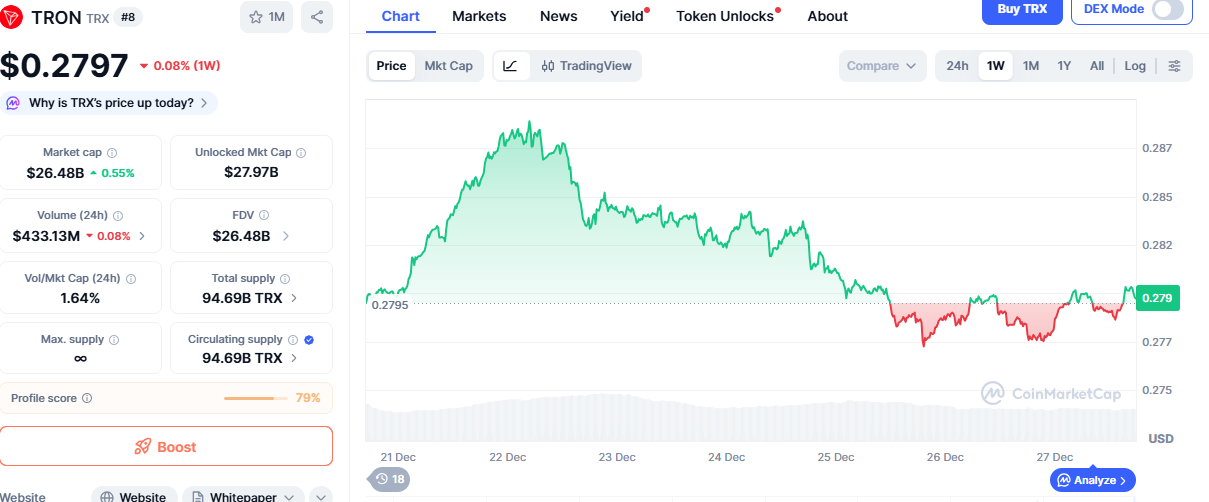Click the Profile score info icon
The width and height of the screenshot is (1209, 502).
(x=87, y=398)
